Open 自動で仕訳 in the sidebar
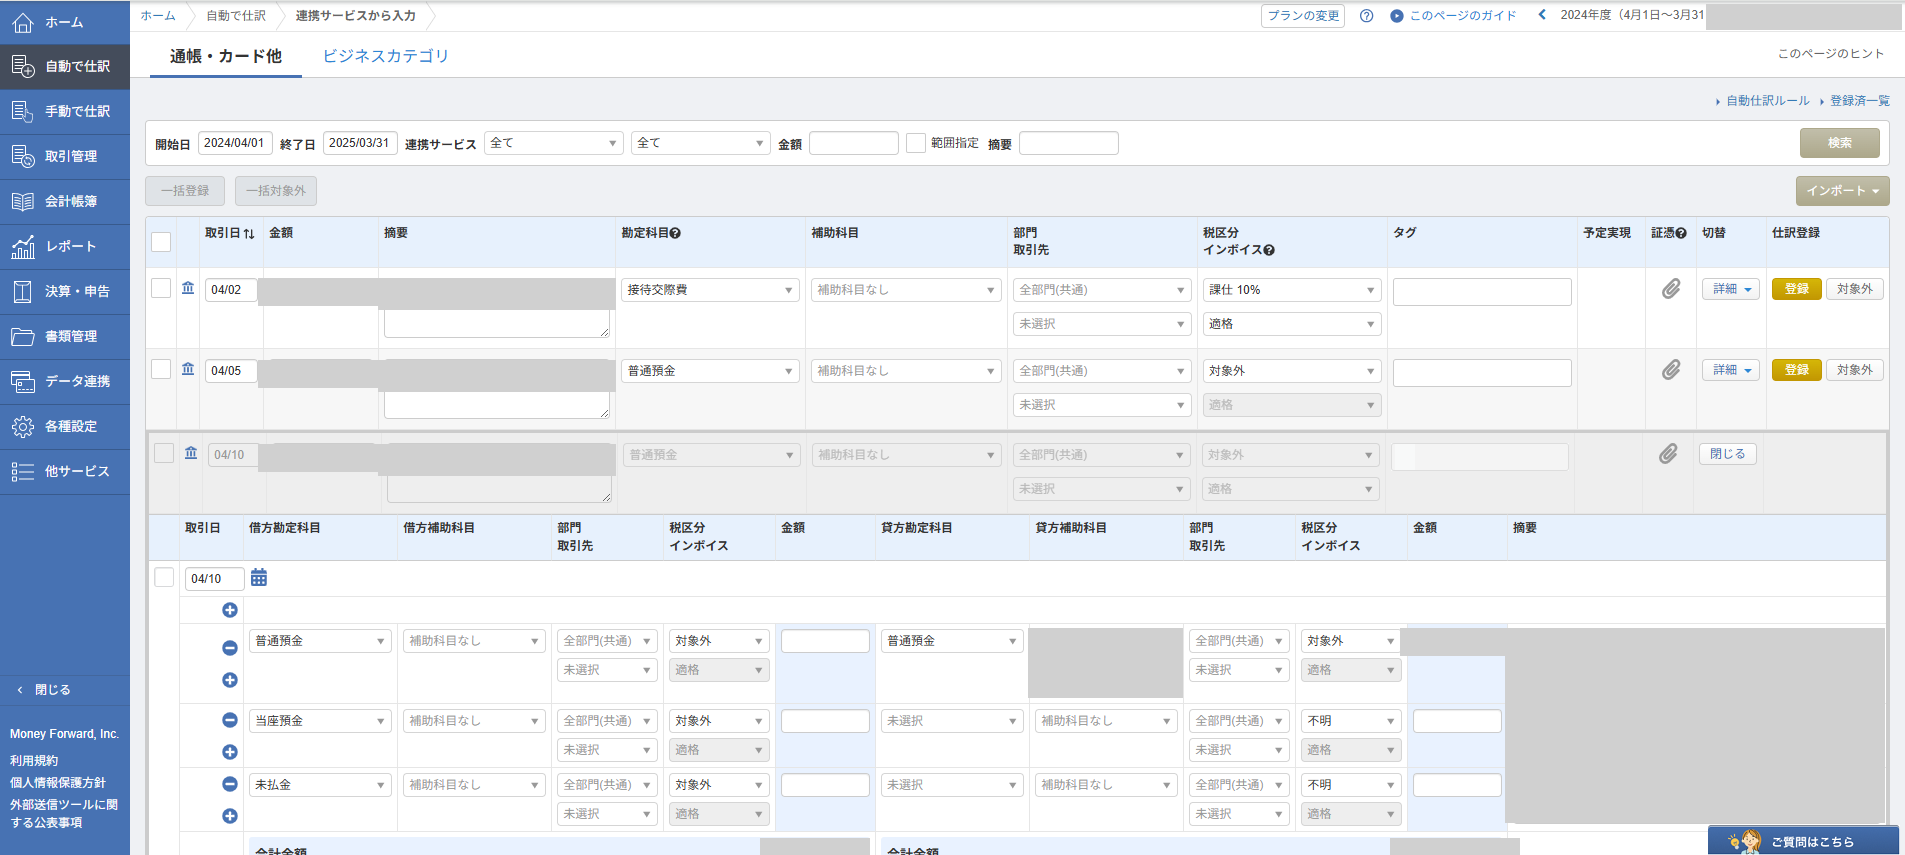 pyautogui.click(x=65, y=67)
